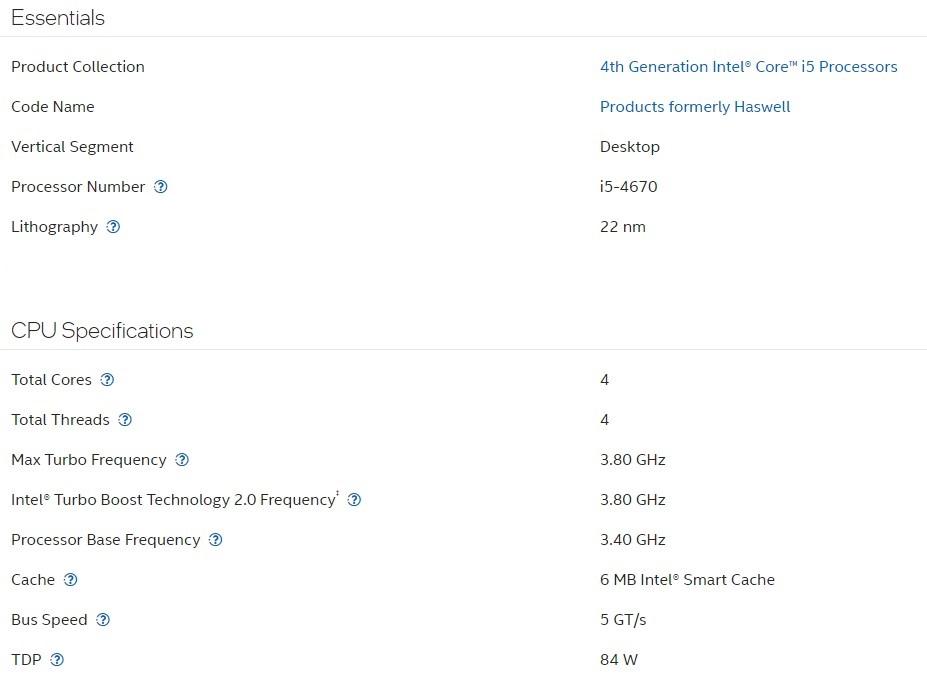Click help icon next to Processor Number
Viewport: 927px width, 698px height.
[161, 187]
